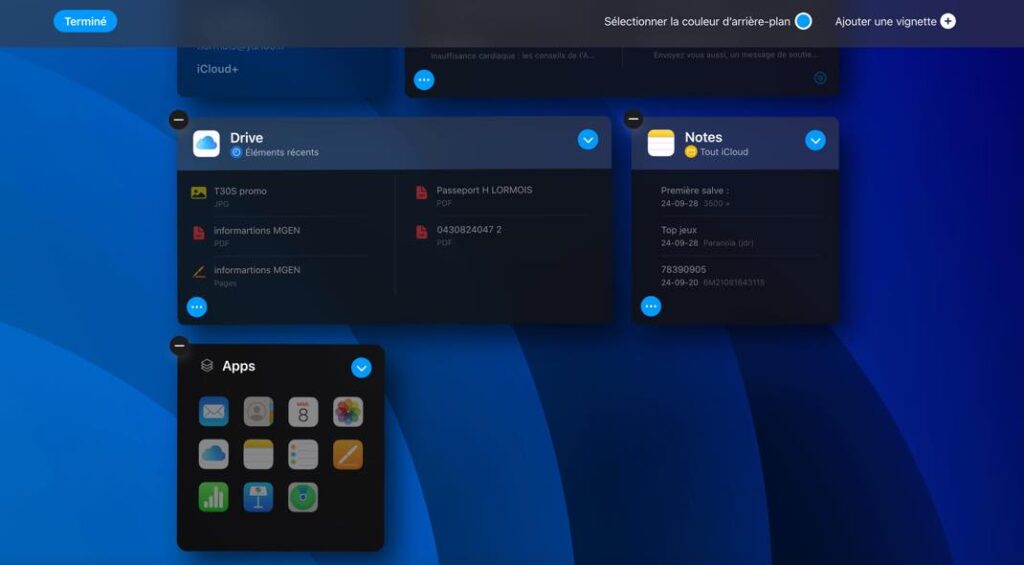Open the informartions MGEN Pages document
Viewport: 1024px width, 565px height.
280,276
